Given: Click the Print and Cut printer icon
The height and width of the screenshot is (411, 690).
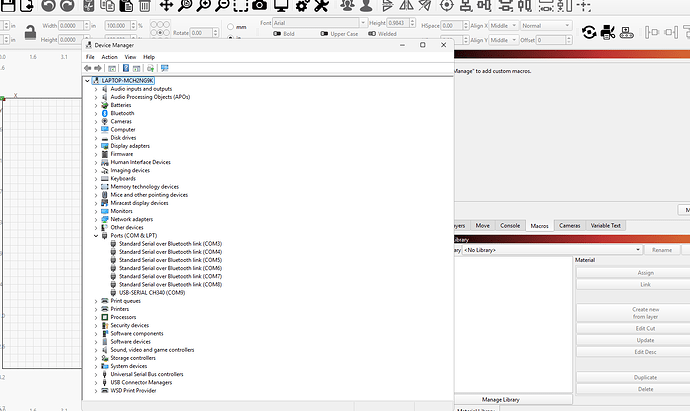Looking at the screenshot, I should click(x=608, y=32).
